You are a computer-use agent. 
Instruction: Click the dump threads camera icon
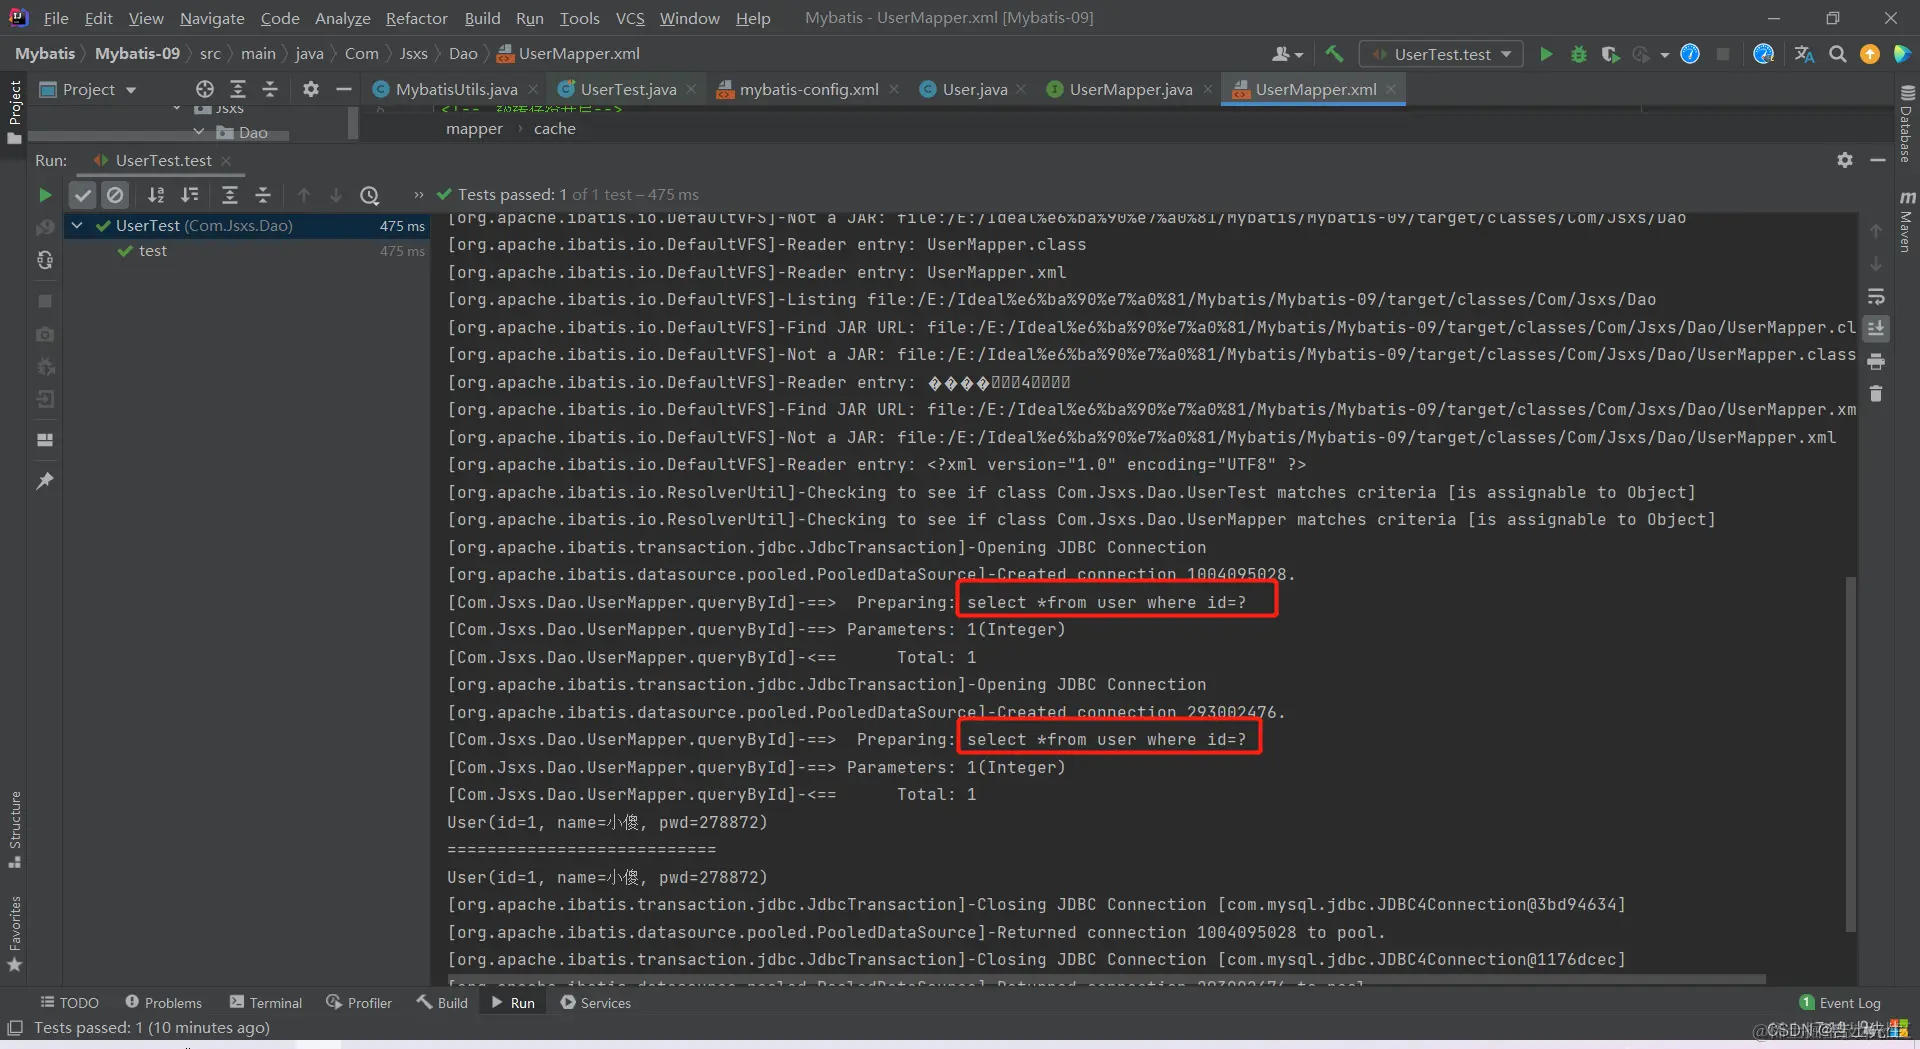coord(45,334)
